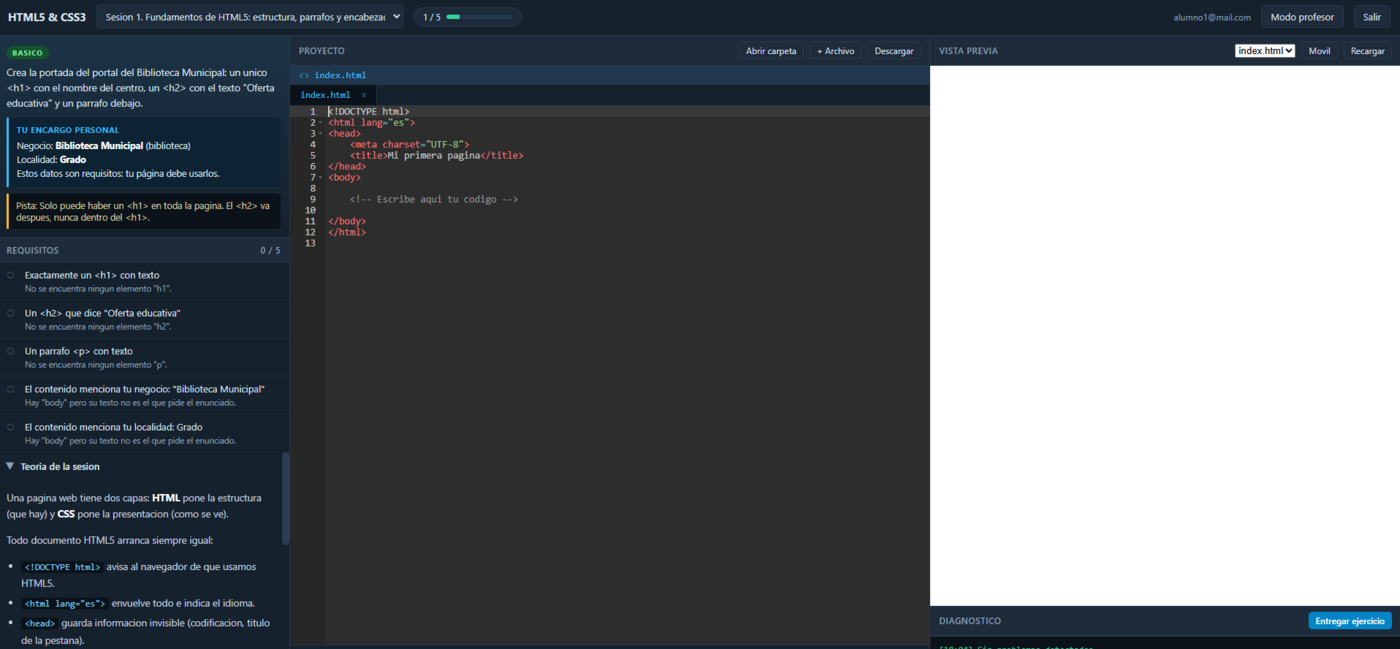Open the preview file dropdown index.html
Screen dimensions: 1400x649
tap(1265, 51)
